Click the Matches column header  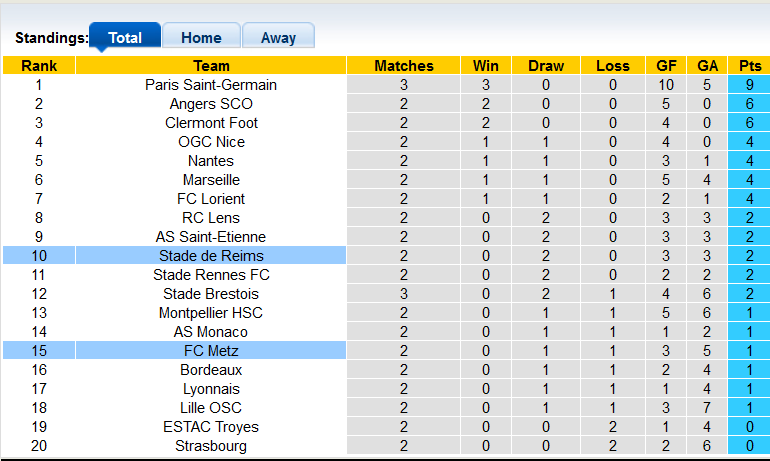404,66
